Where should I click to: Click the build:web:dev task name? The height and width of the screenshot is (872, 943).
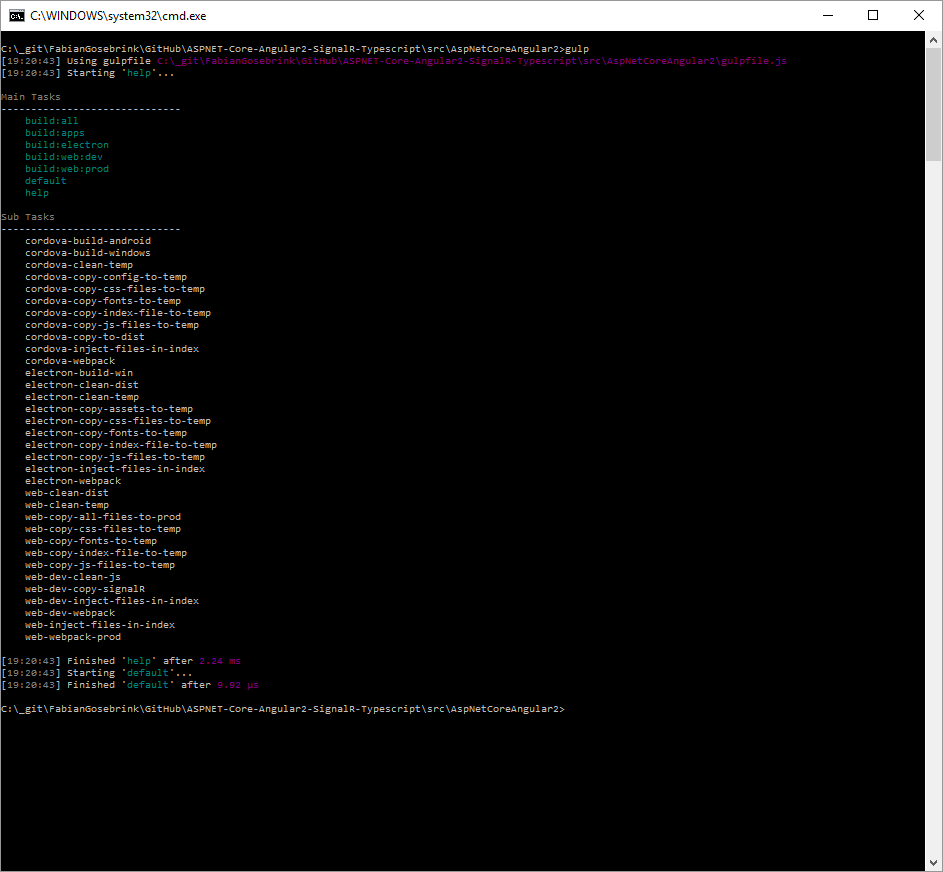point(64,157)
